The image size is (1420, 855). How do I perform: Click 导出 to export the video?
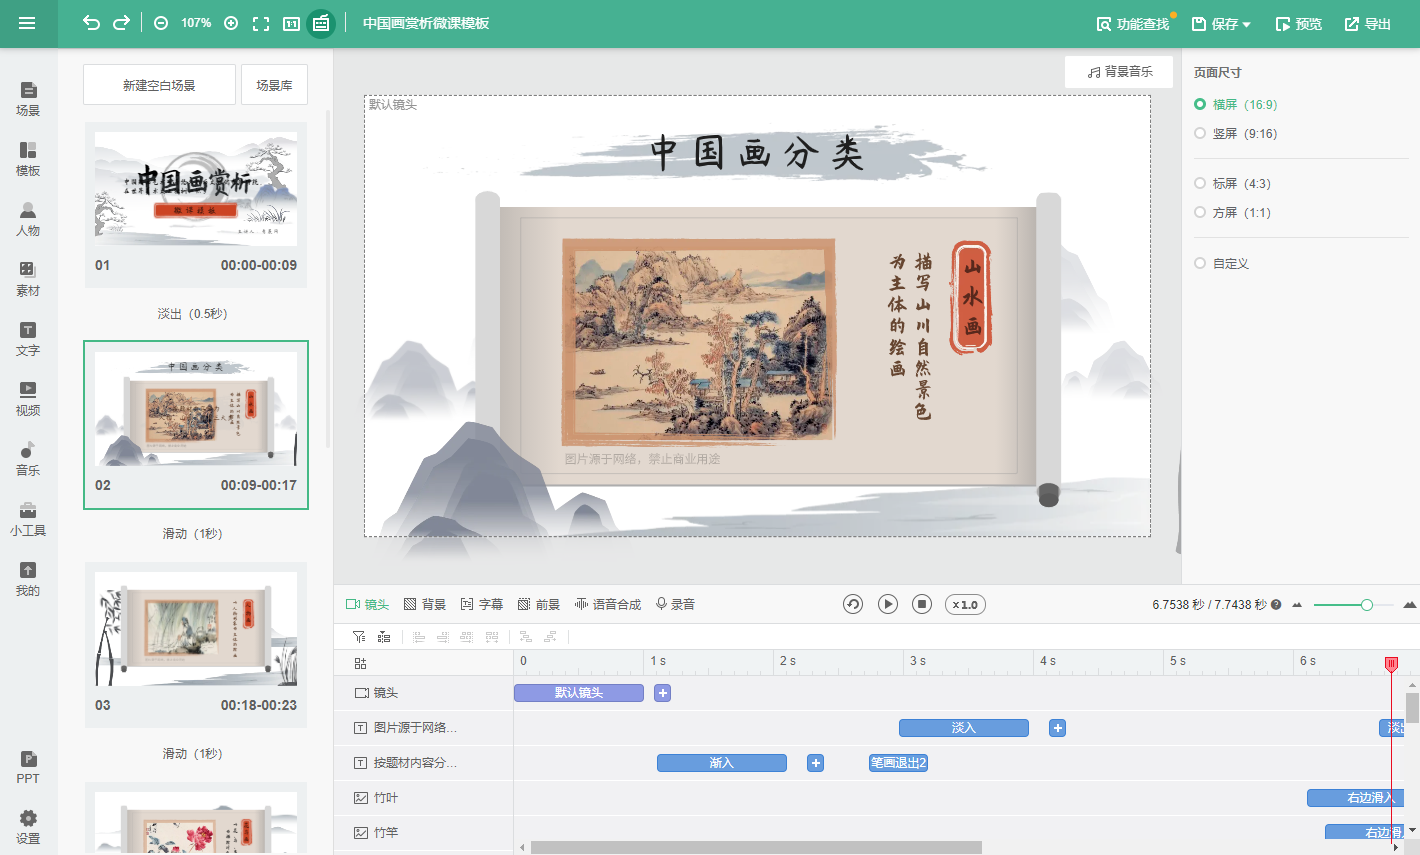tap(1367, 23)
